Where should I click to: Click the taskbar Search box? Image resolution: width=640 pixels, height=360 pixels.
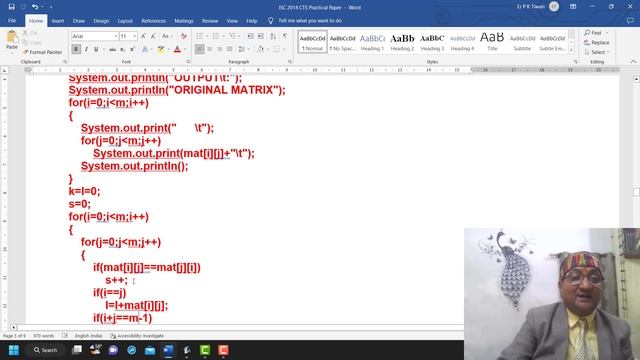click(x=45, y=350)
